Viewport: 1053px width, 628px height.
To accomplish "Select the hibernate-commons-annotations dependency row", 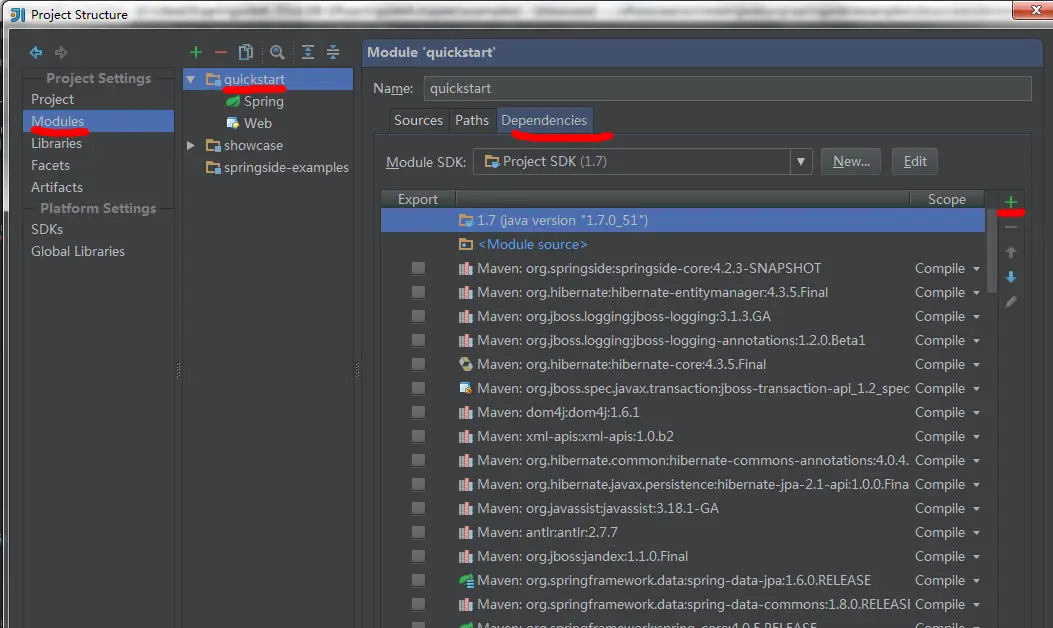I will [682, 460].
